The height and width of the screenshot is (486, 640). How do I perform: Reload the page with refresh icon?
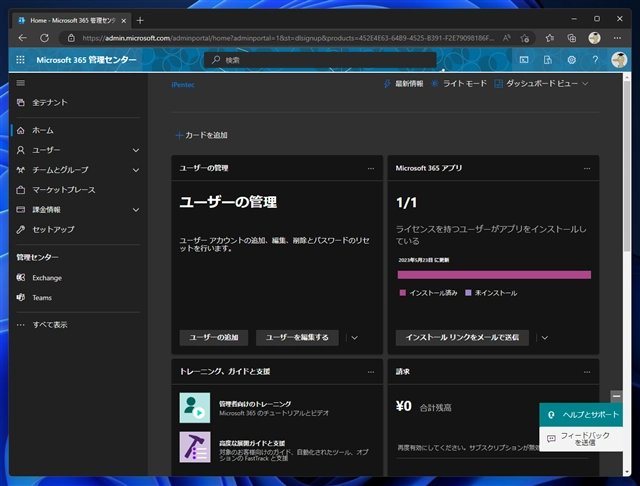pos(44,38)
